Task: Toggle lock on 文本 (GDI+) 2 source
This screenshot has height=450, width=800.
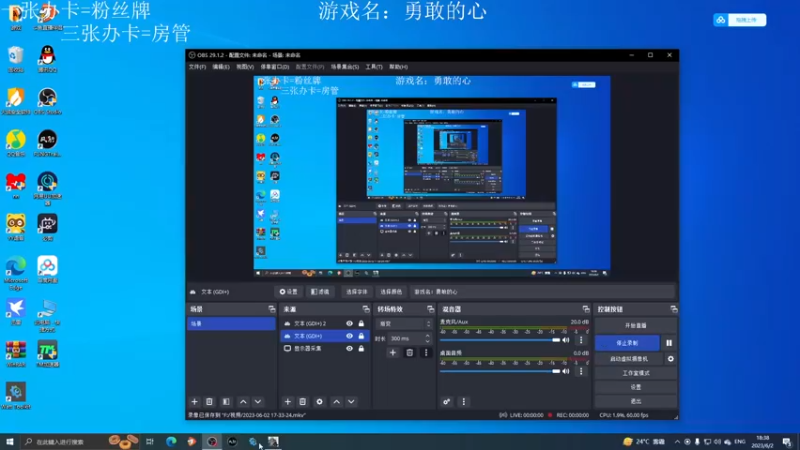Action: [361, 323]
